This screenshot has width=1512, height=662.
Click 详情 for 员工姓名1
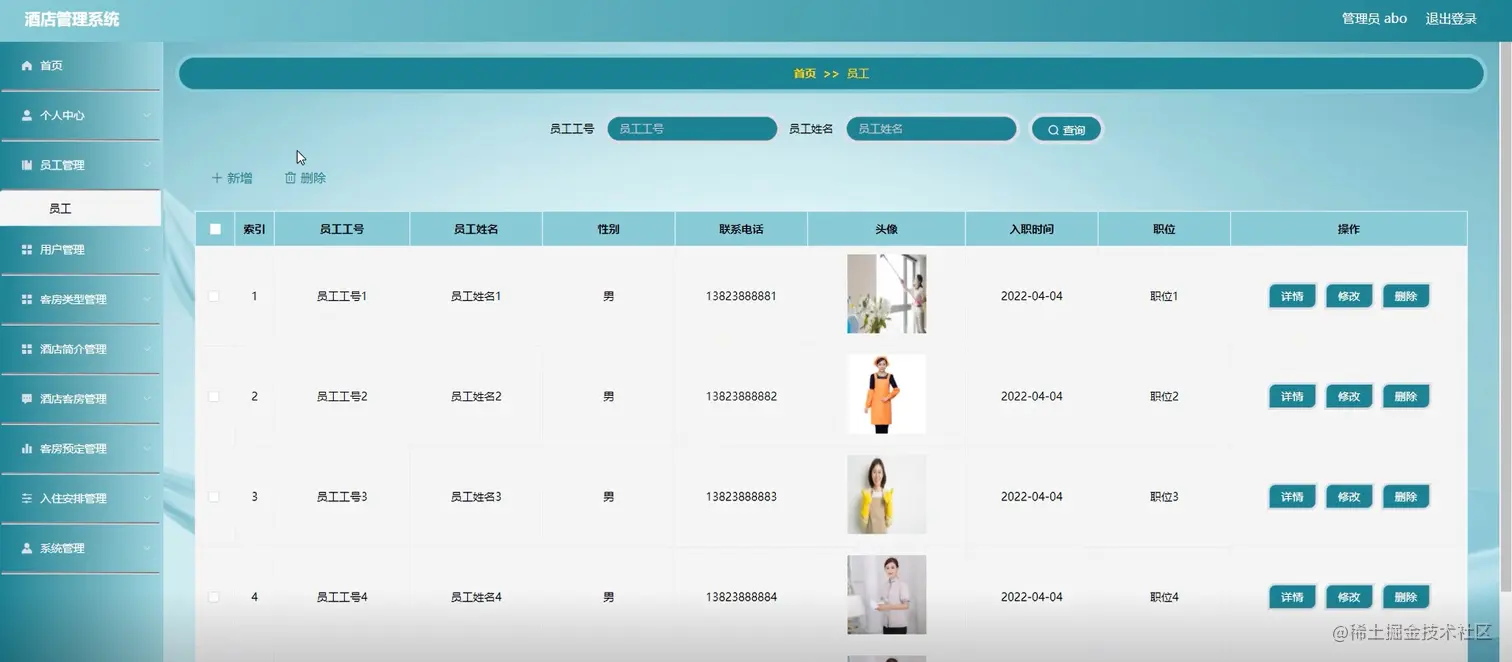coord(1292,296)
